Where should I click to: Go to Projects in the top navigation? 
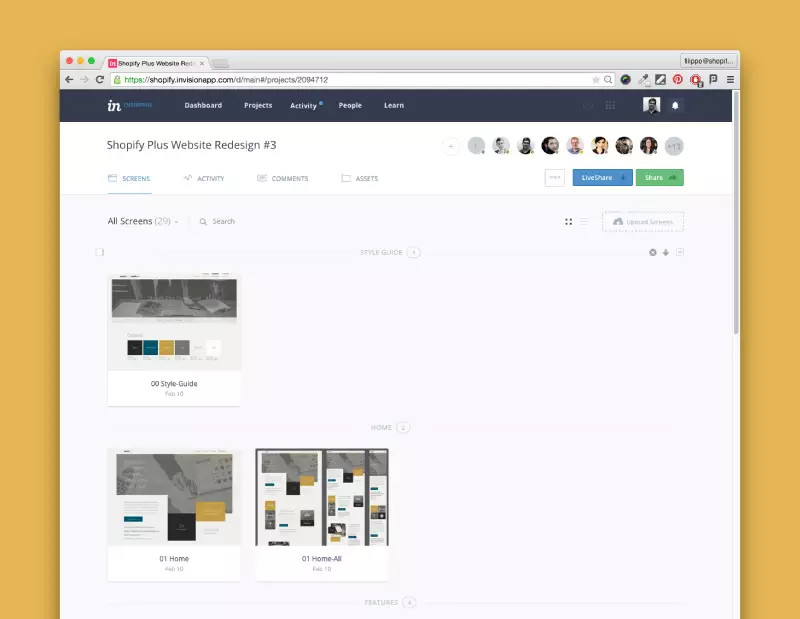click(x=258, y=105)
